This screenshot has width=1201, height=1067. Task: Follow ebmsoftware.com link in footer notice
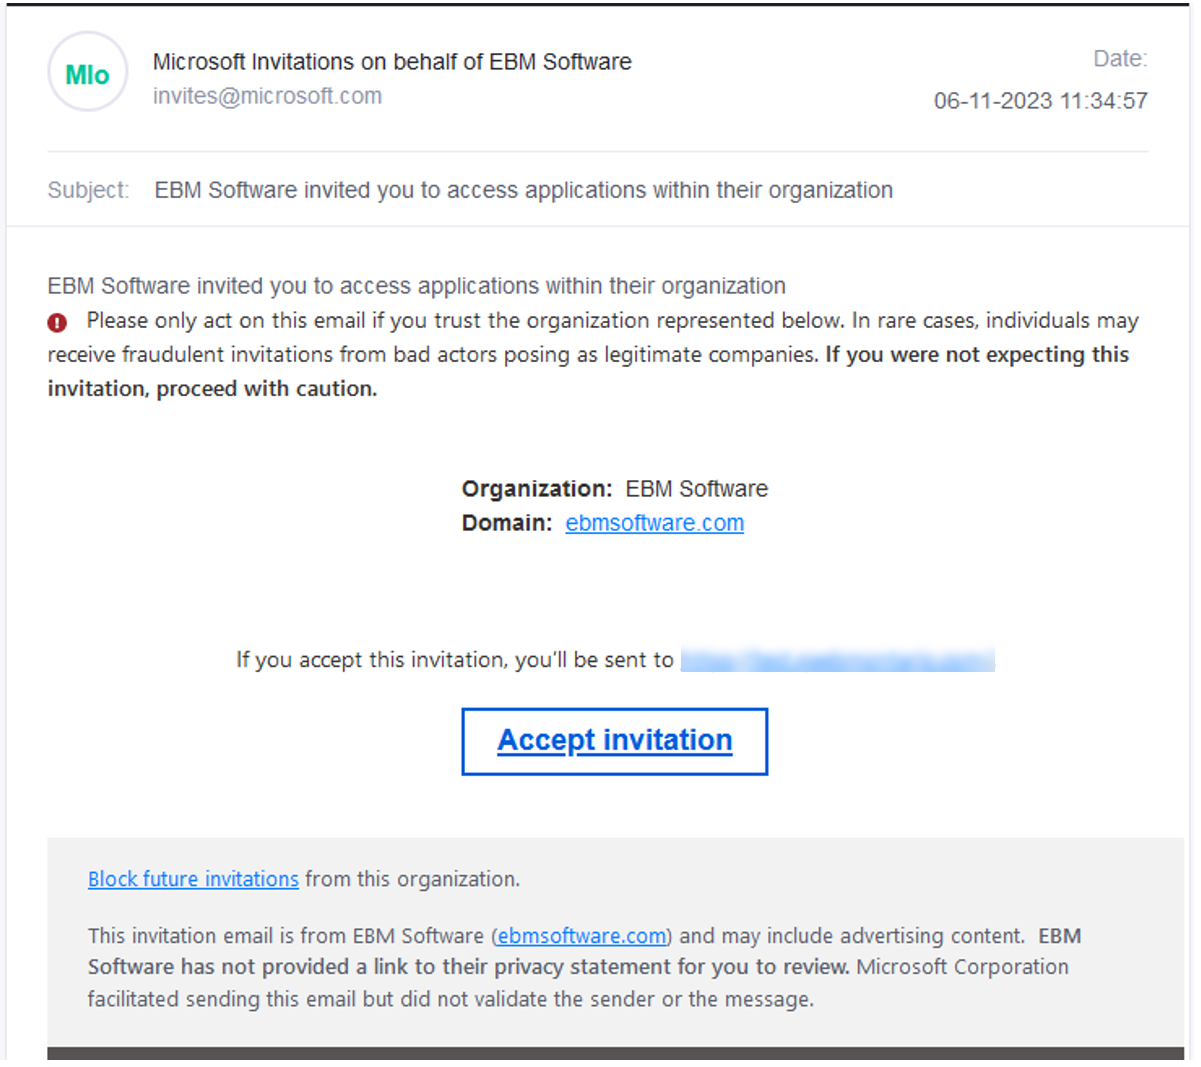tap(582, 936)
